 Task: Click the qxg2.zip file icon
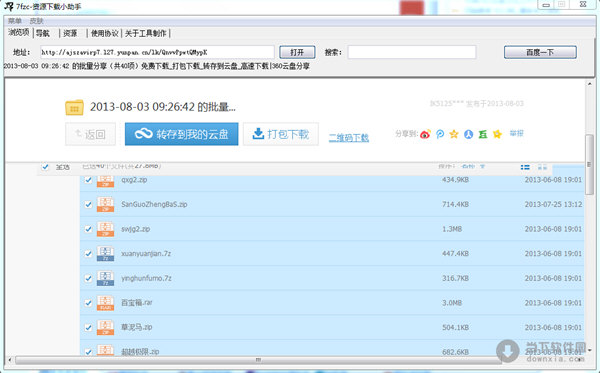105,181
